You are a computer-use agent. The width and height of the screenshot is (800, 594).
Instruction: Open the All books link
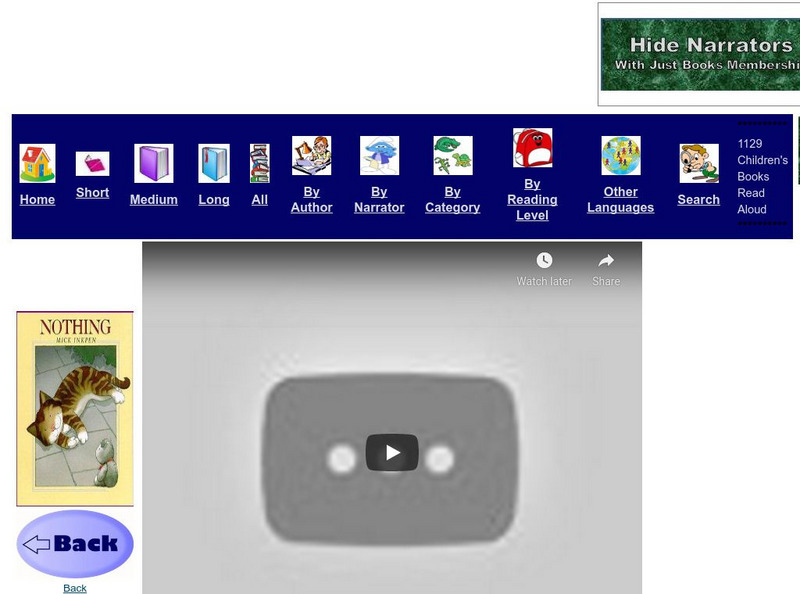click(x=260, y=200)
